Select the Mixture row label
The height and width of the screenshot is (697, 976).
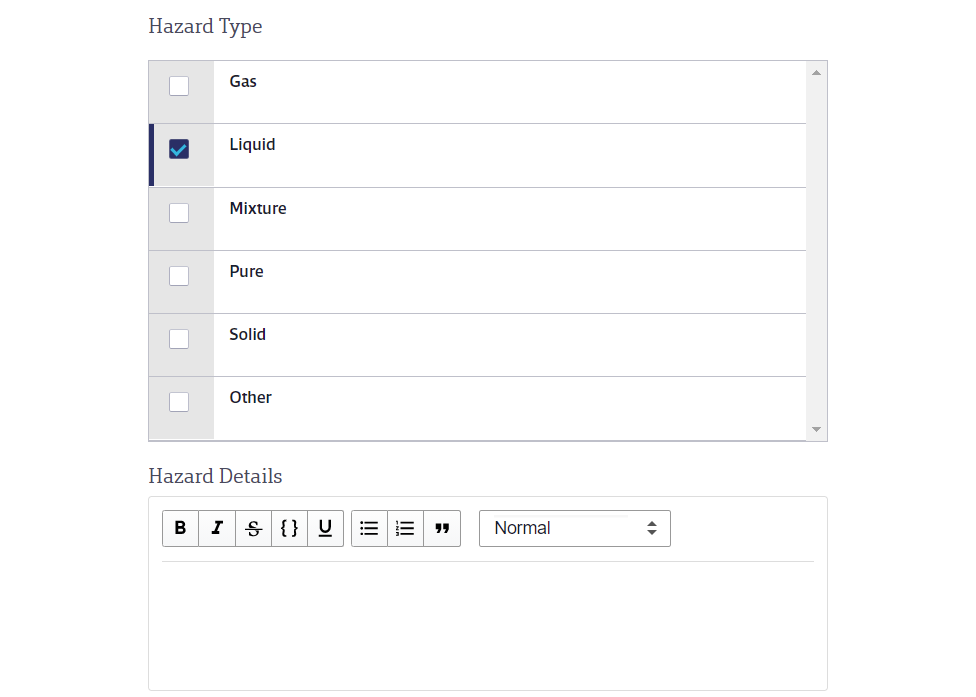pyautogui.click(x=258, y=208)
